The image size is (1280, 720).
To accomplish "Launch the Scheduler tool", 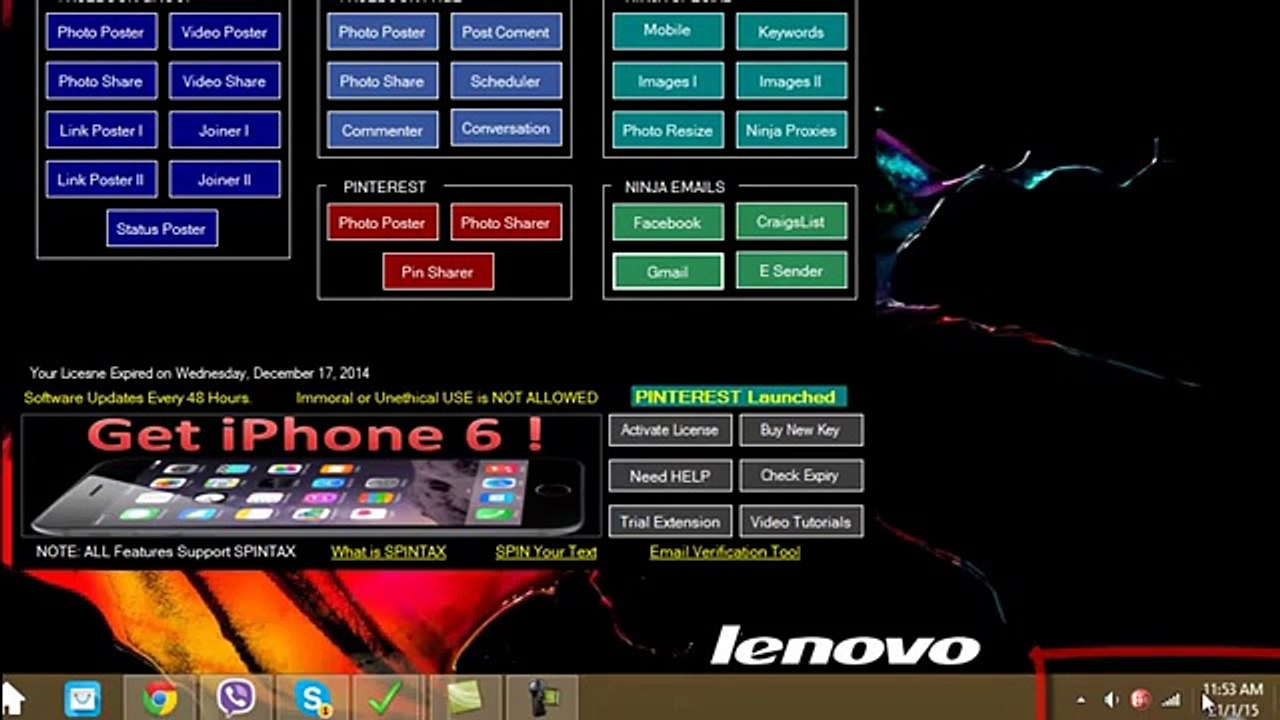I will point(506,81).
